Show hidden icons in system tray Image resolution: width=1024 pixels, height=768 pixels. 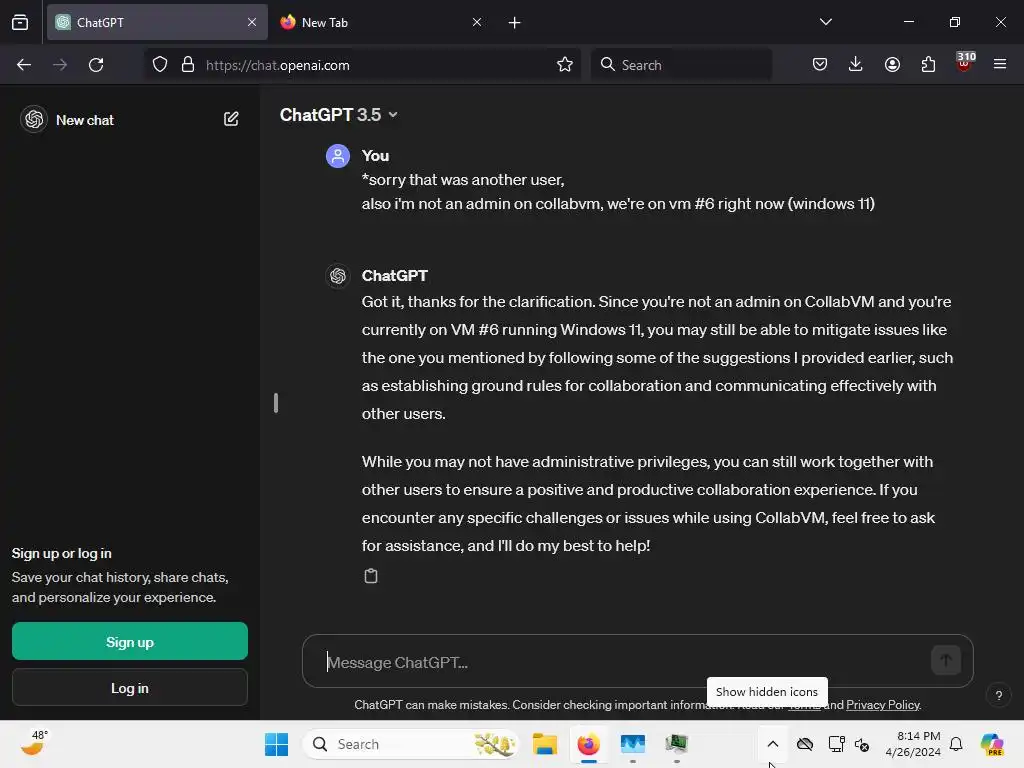773,744
